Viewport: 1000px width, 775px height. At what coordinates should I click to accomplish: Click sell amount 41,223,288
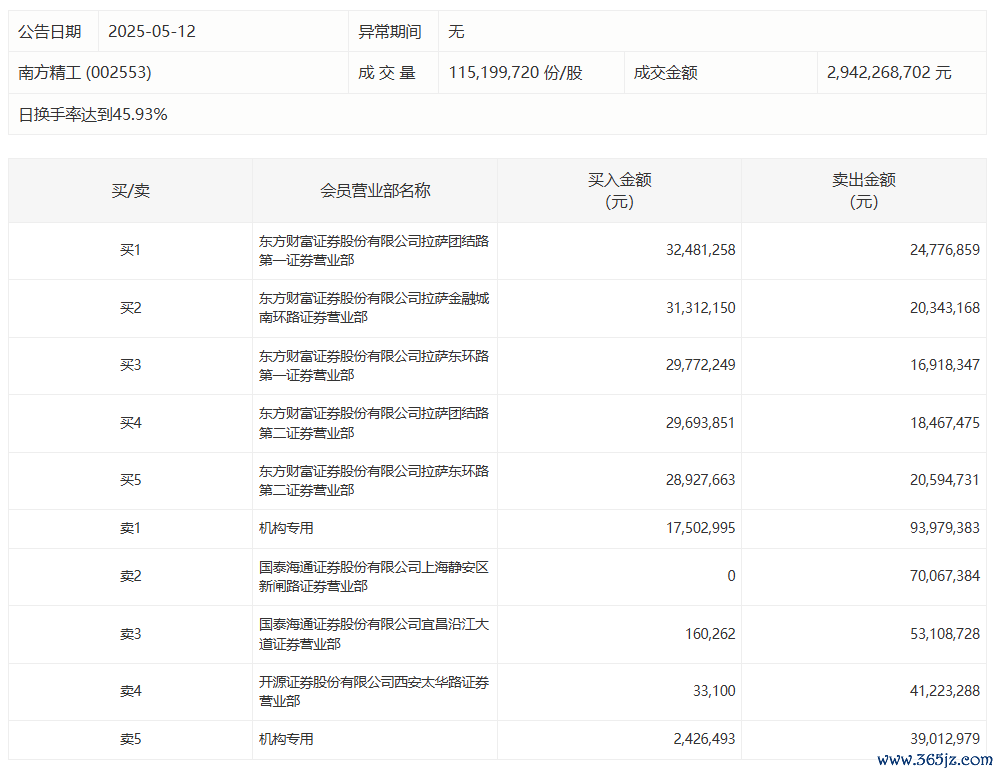[x=945, y=691]
